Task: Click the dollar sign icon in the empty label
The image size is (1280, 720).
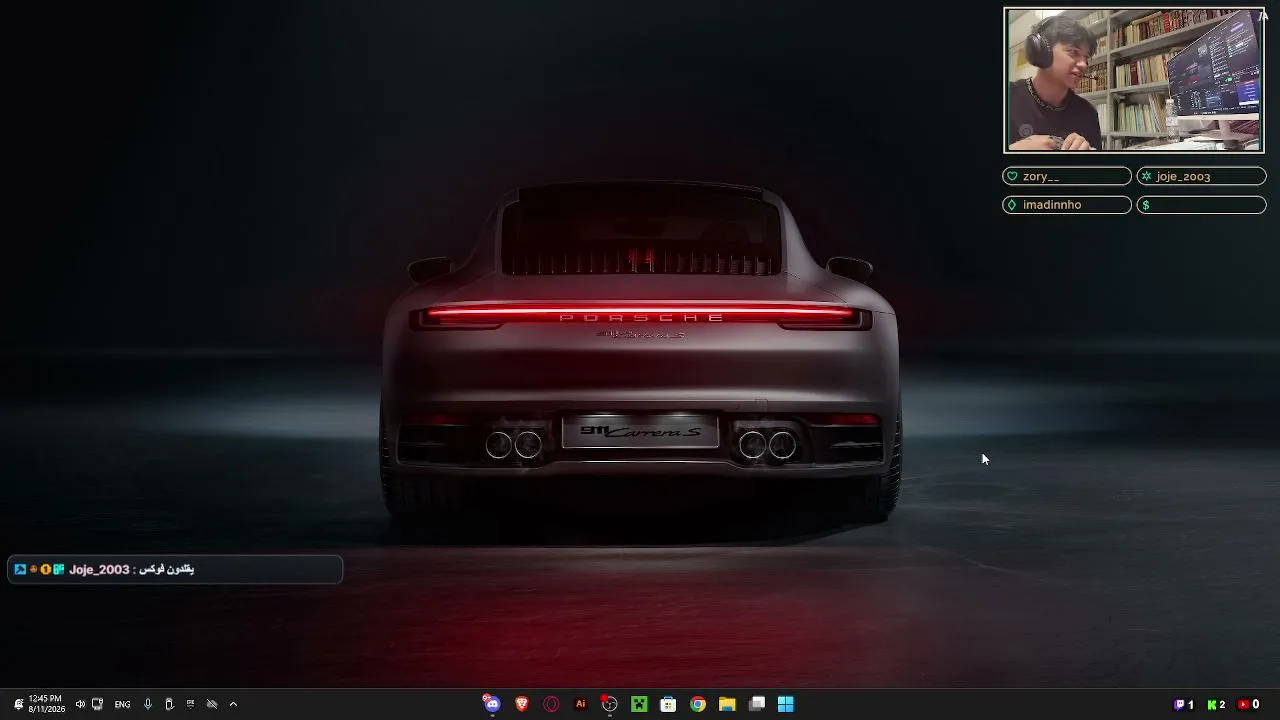Action: click(1146, 205)
